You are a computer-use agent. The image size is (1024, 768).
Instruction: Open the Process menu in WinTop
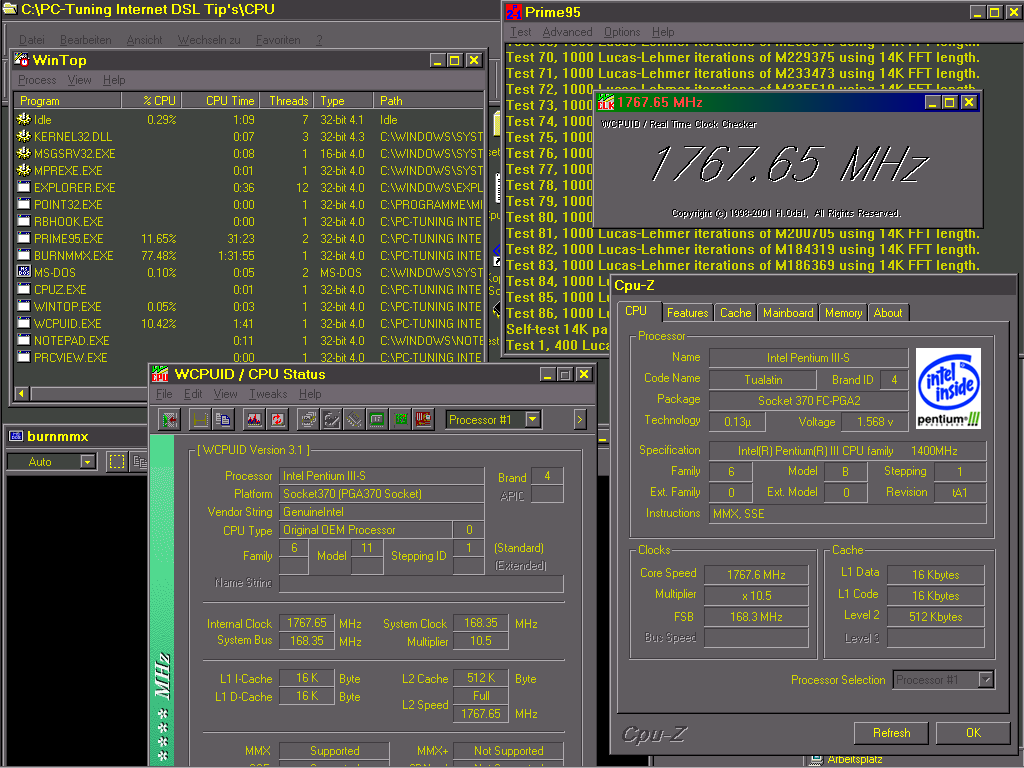[x=37, y=80]
